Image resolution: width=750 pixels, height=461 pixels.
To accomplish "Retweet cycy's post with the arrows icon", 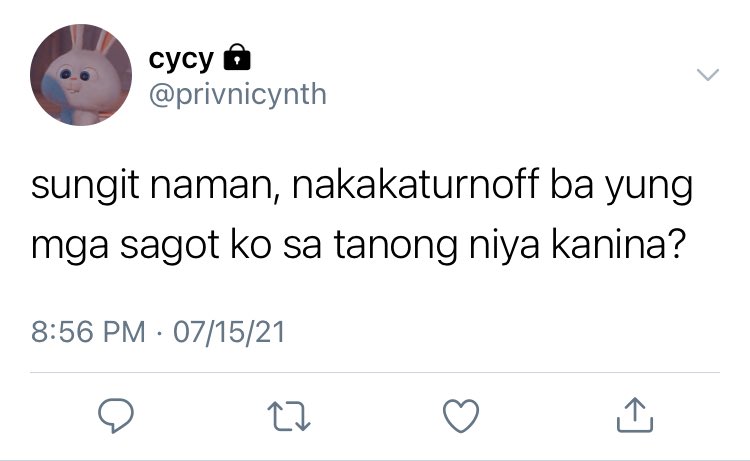I will (289, 416).
